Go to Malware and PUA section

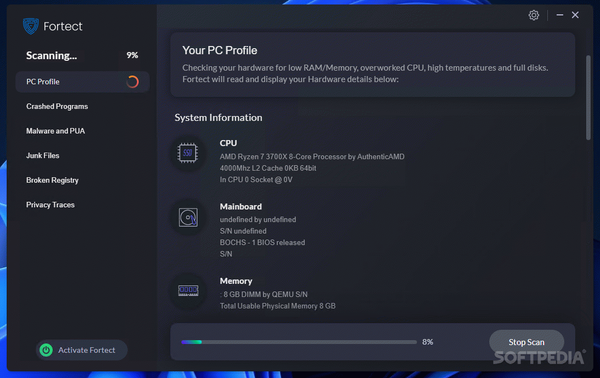(x=55, y=131)
